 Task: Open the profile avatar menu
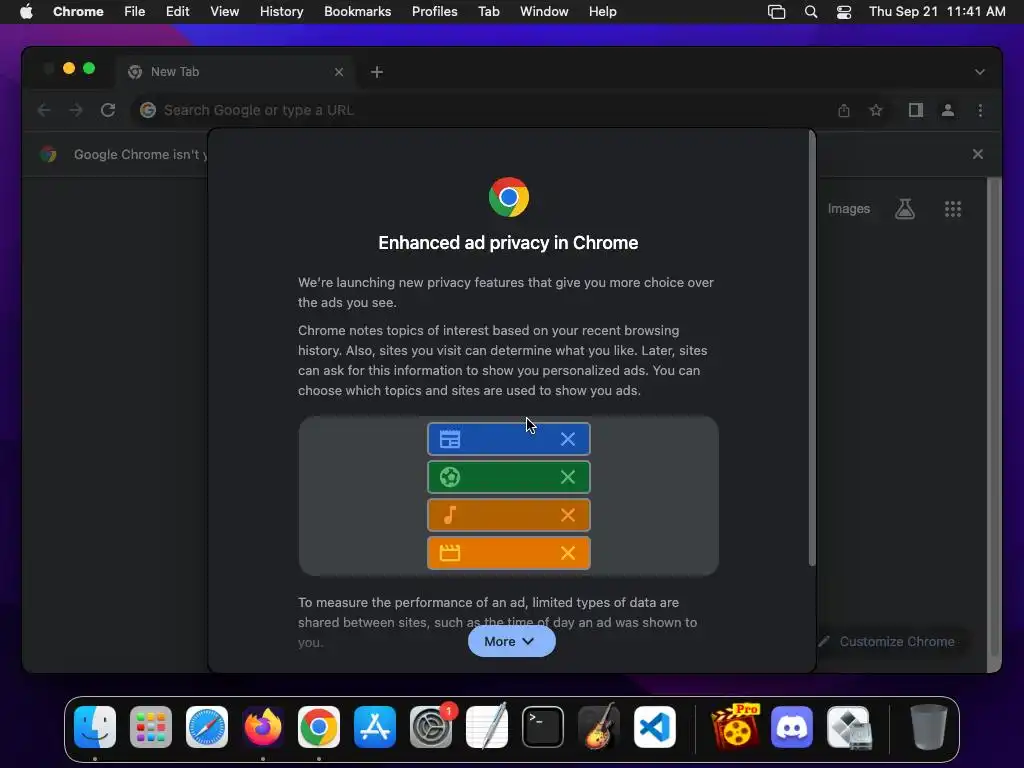[948, 110]
